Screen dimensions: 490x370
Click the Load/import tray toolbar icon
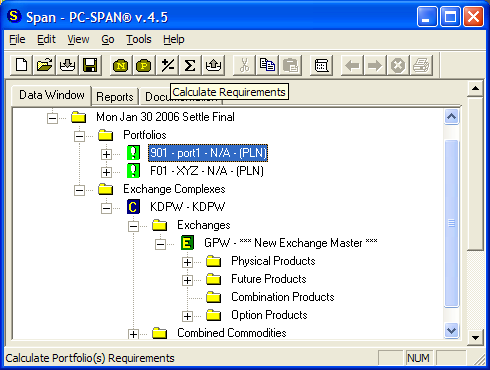tap(67, 65)
